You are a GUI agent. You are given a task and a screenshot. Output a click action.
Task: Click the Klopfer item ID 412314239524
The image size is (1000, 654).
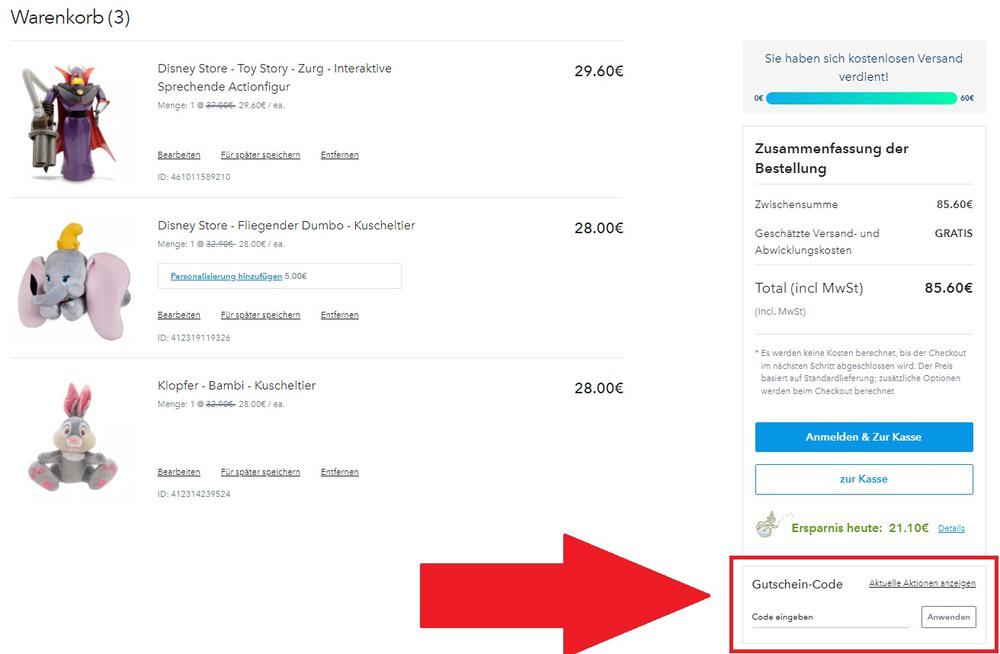pyautogui.click(x=194, y=494)
